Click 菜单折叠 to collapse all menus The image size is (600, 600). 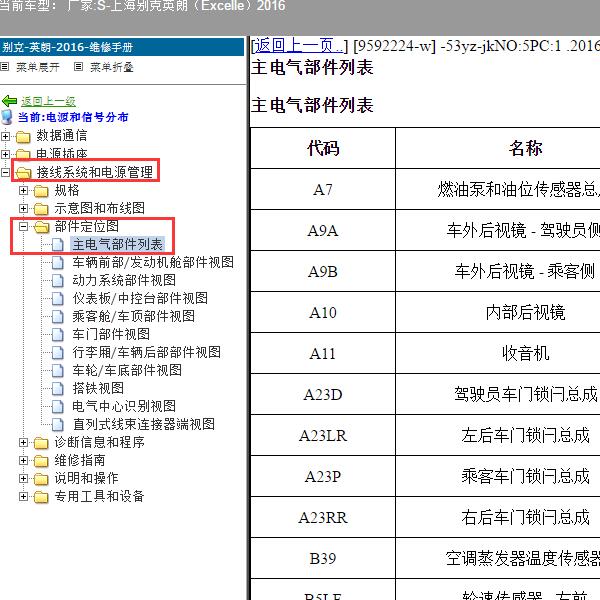pos(111,67)
